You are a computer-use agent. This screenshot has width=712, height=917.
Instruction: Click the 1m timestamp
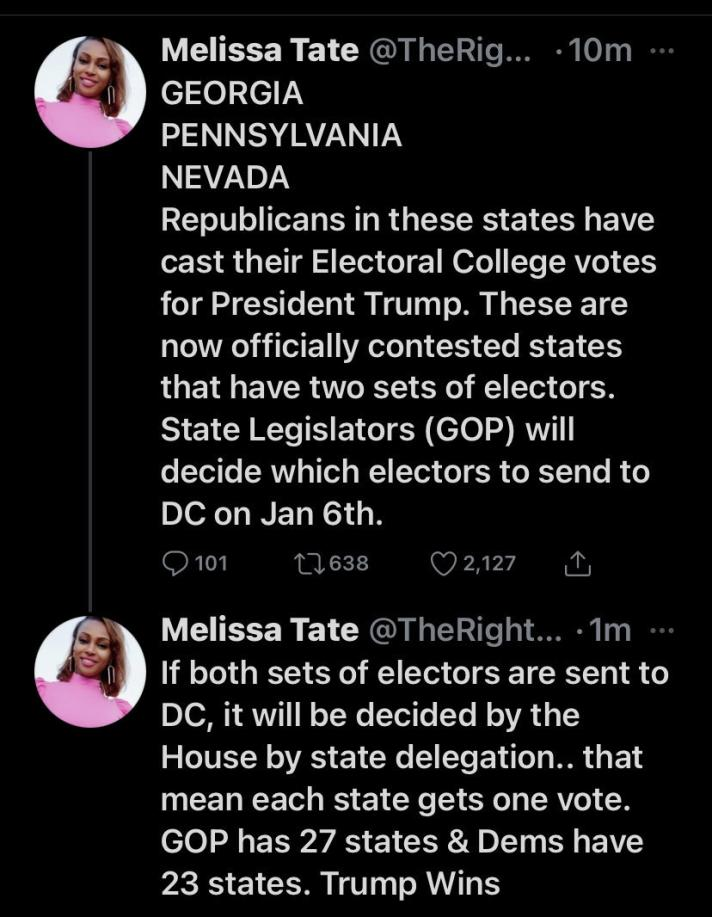point(611,629)
